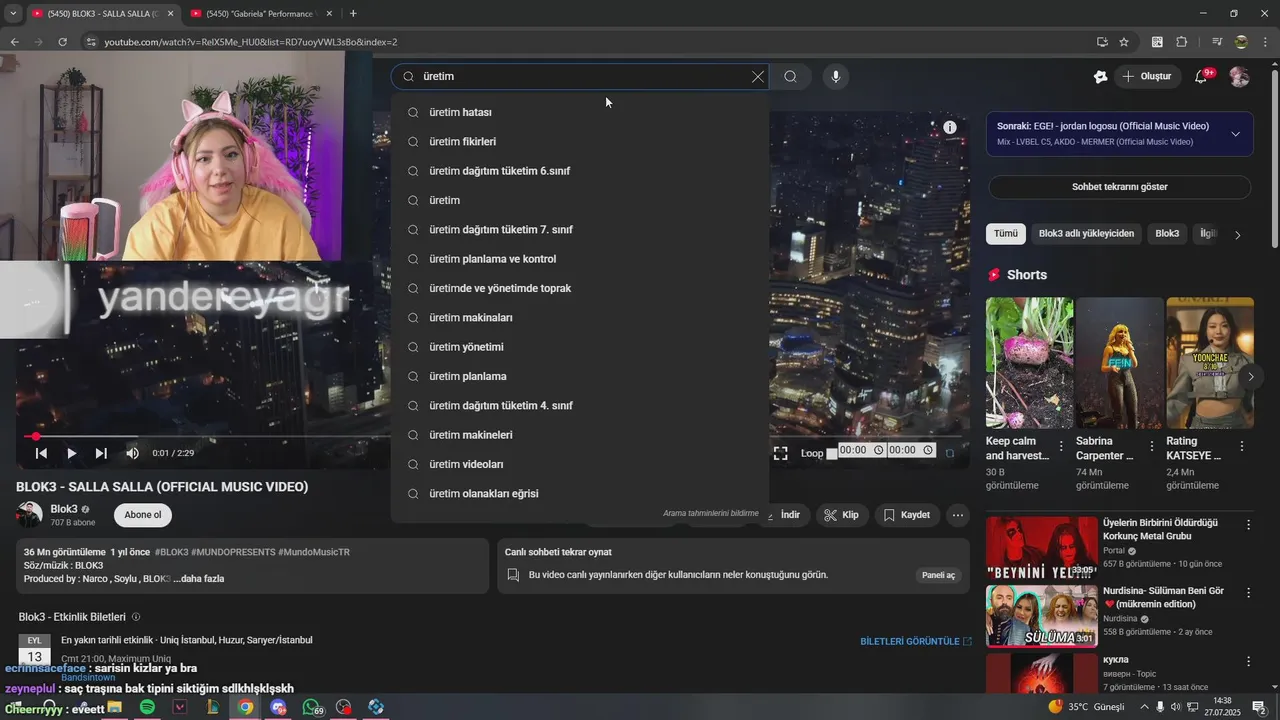This screenshot has width=1280, height=720.
Task: Show next Shorts with arrow
Action: 1250,377
